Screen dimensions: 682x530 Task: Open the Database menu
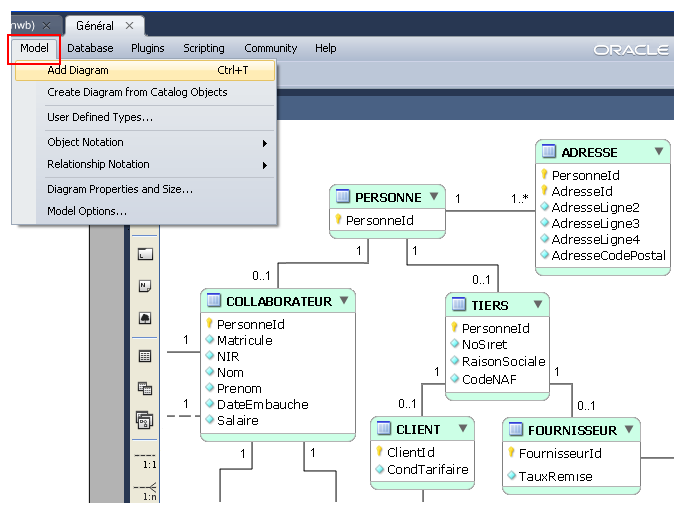click(90, 48)
